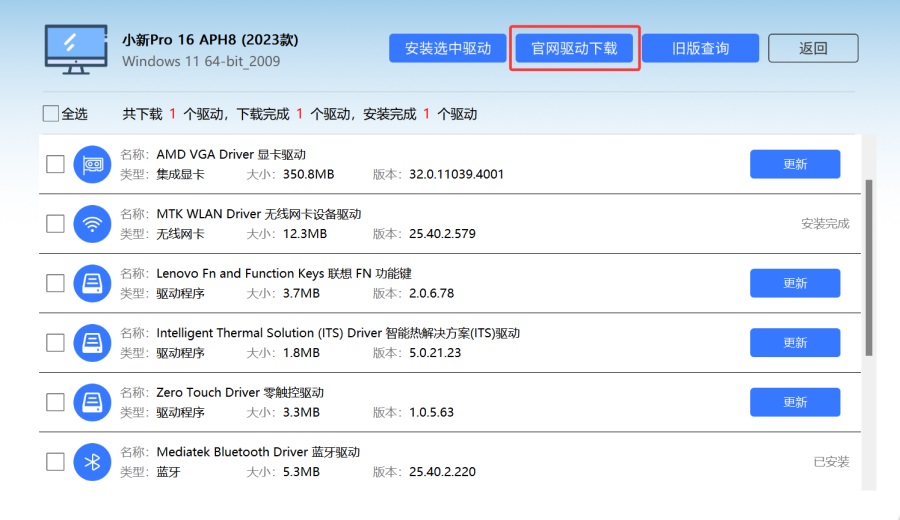Click the Zero Touch Driver 零触控驱动 name
Image resolution: width=900 pixels, height=520 pixels.
tap(240, 393)
